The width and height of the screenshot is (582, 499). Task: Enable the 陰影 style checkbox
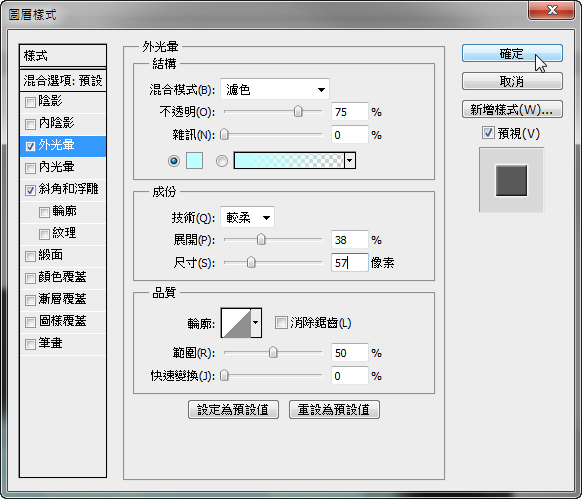click(x=30, y=102)
